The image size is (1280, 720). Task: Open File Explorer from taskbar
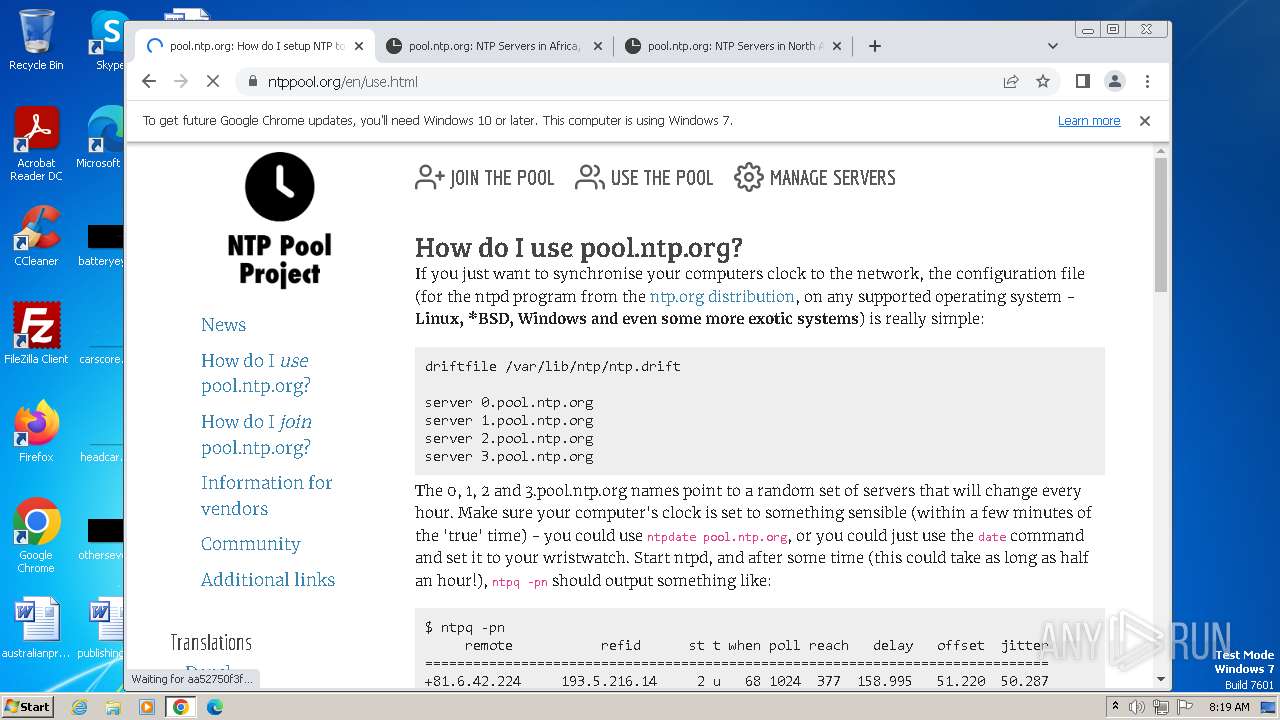pos(113,707)
